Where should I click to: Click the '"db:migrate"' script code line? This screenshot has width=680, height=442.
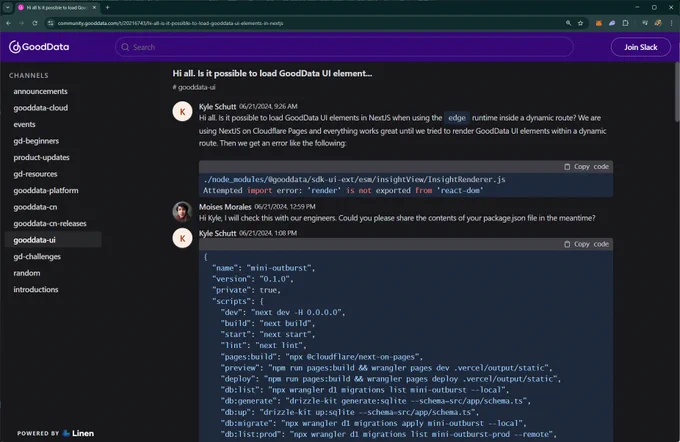(373, 423)
